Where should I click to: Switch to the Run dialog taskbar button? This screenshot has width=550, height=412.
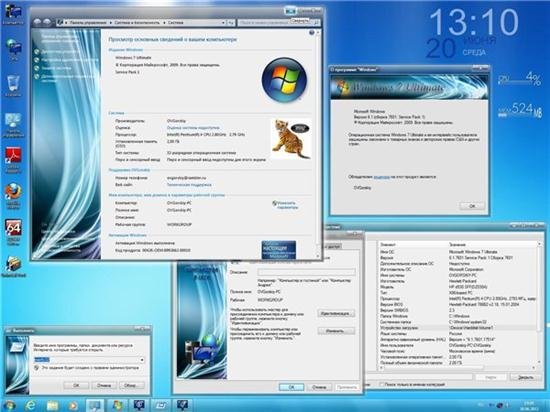coord(161,405)
